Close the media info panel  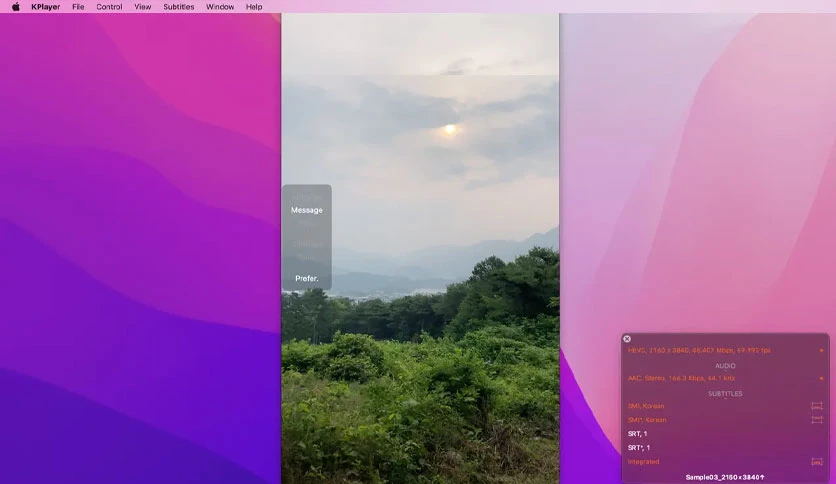(627, 339)
